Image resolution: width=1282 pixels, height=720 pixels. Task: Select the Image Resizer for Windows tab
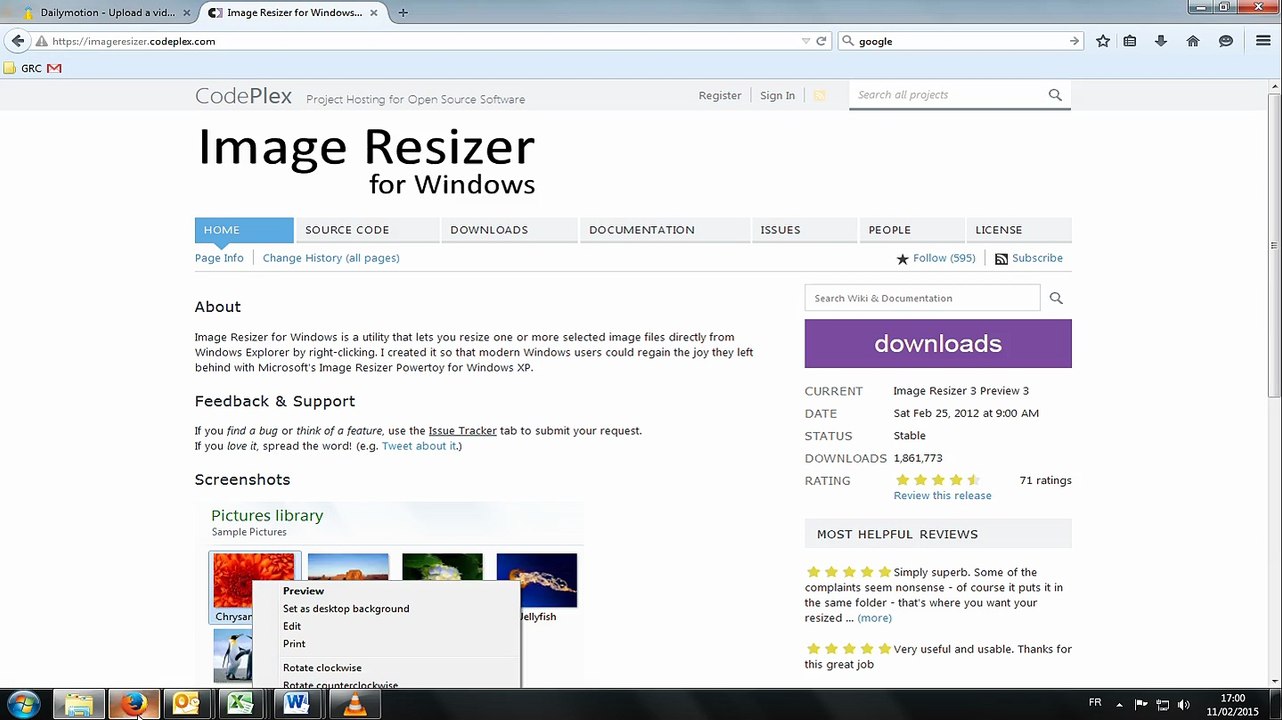295,13
